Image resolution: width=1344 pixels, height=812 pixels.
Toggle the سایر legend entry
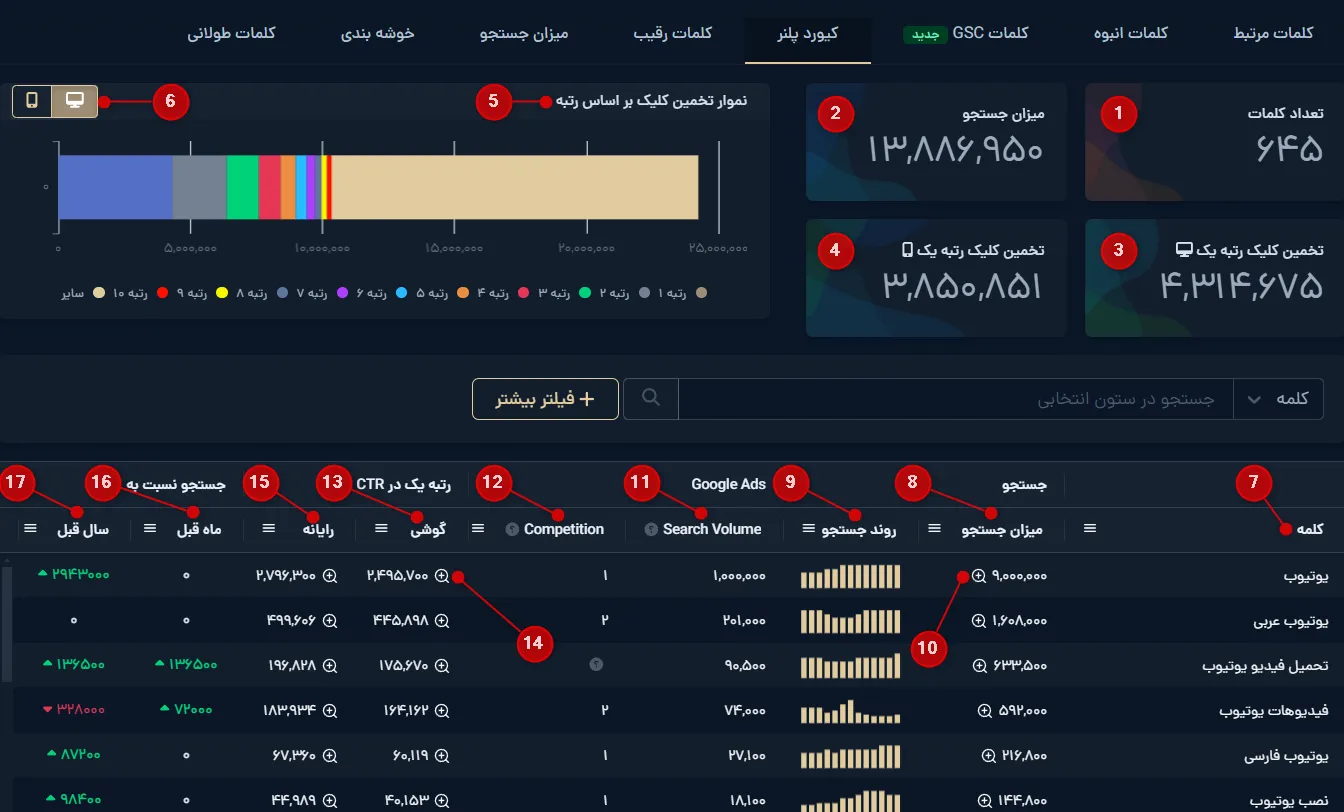pos(85,293)
